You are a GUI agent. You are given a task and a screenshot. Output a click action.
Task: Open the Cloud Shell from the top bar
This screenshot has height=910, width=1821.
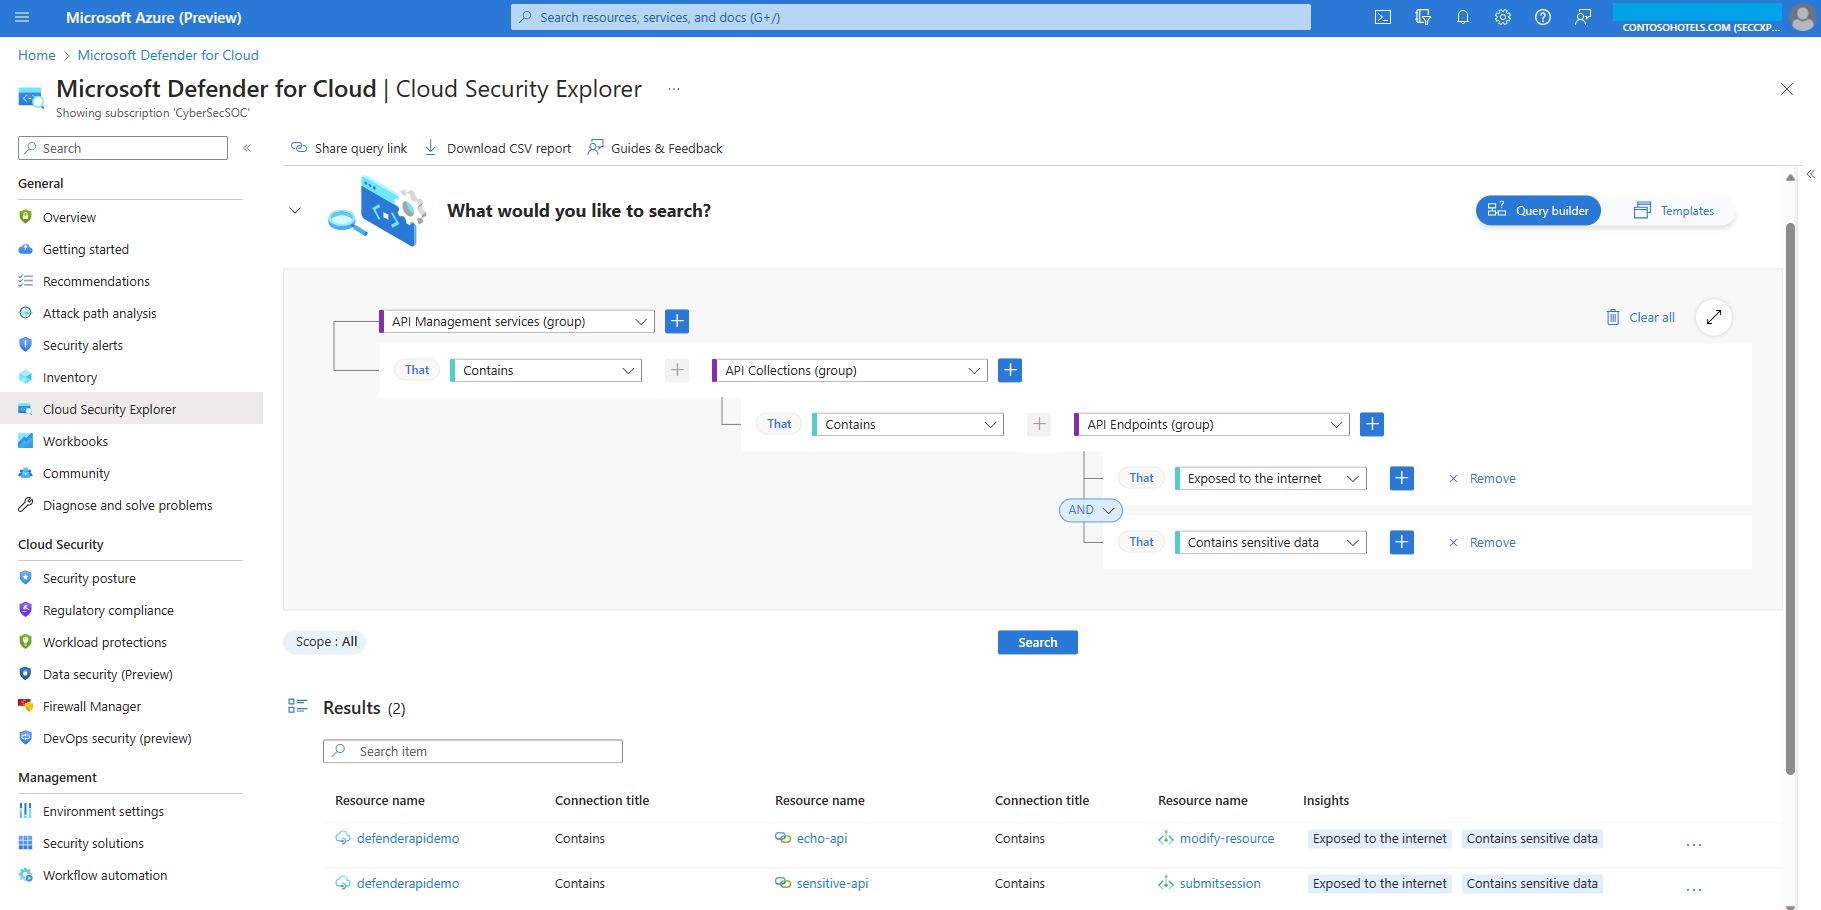click(1383, 17)
